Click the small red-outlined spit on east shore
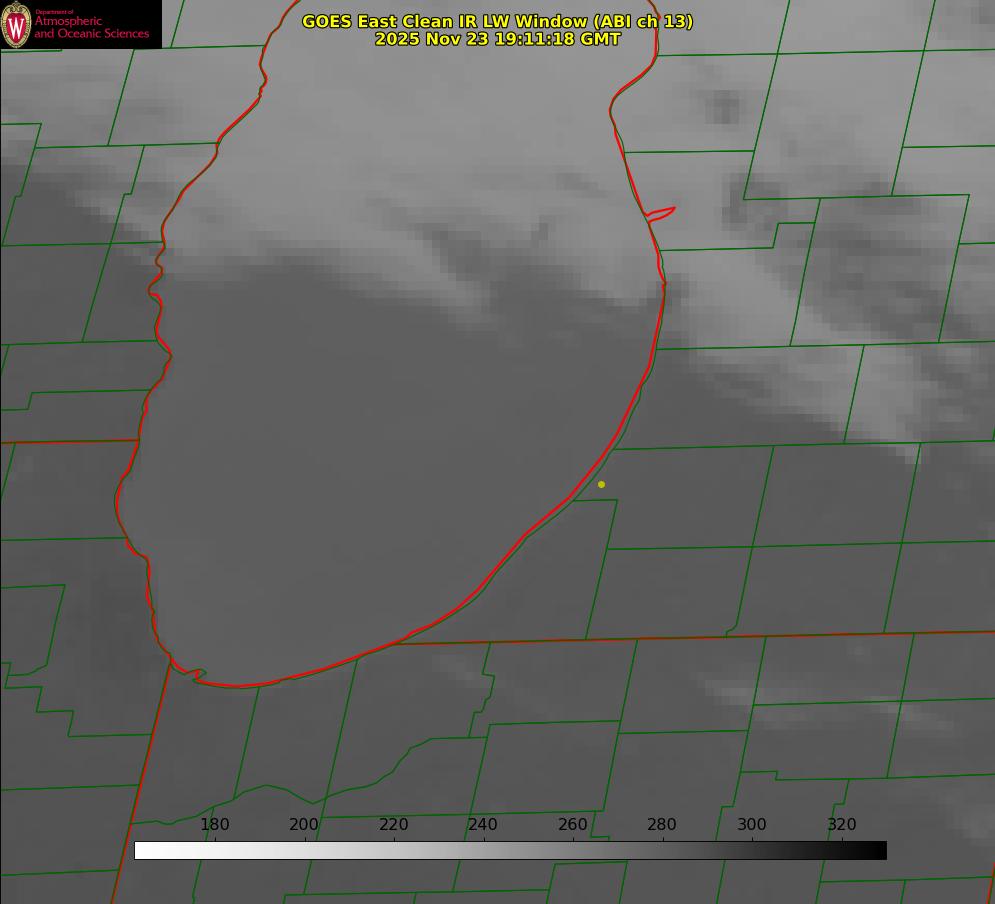This screenshot has height=904, width=995. (662, 212)
